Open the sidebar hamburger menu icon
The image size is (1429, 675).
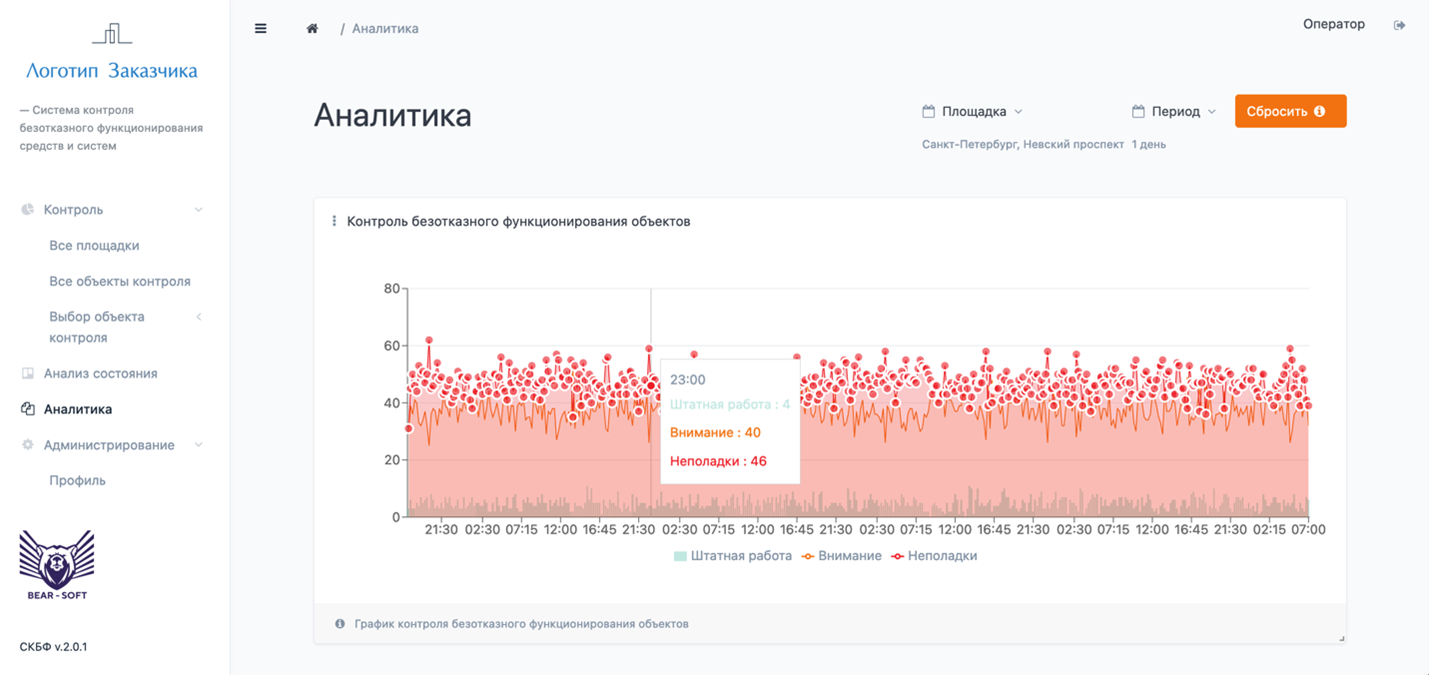coord(261,28)
